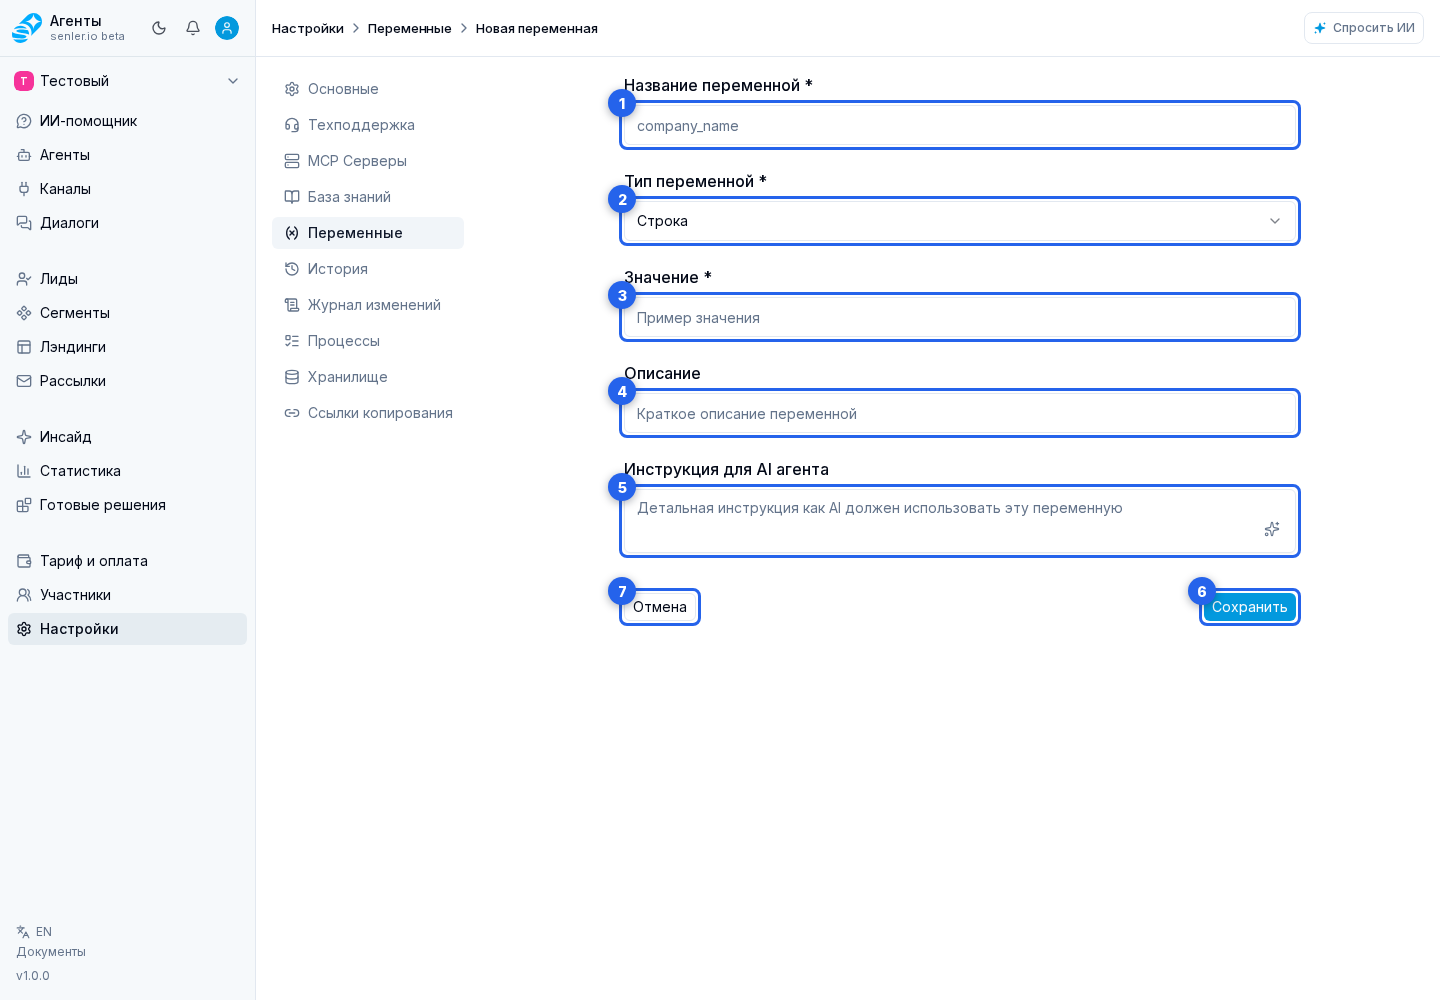Focus the Описание input field
The image size is (1440, 1000).
[x=960, y=413]
